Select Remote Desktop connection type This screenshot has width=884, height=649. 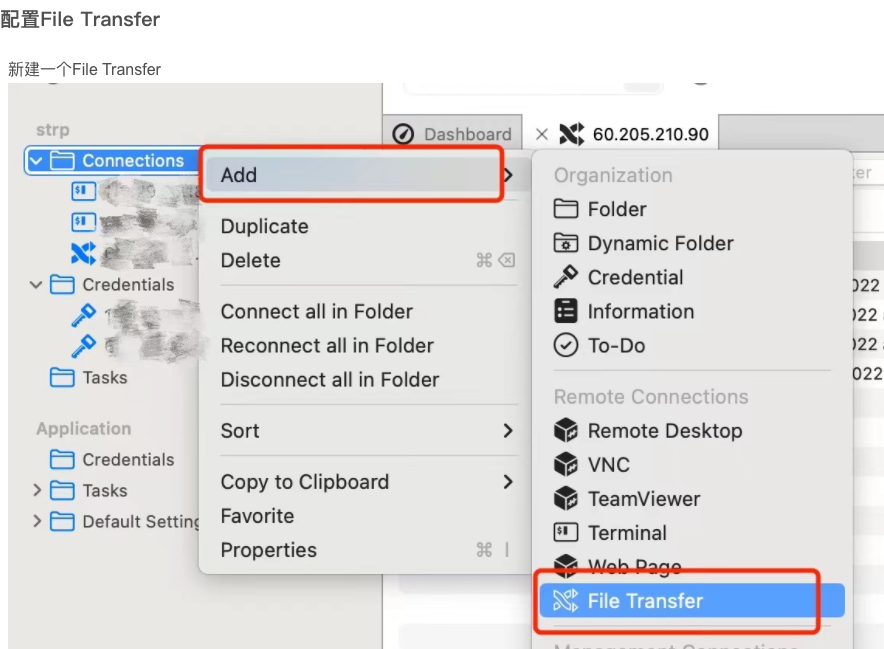(692, 430)
